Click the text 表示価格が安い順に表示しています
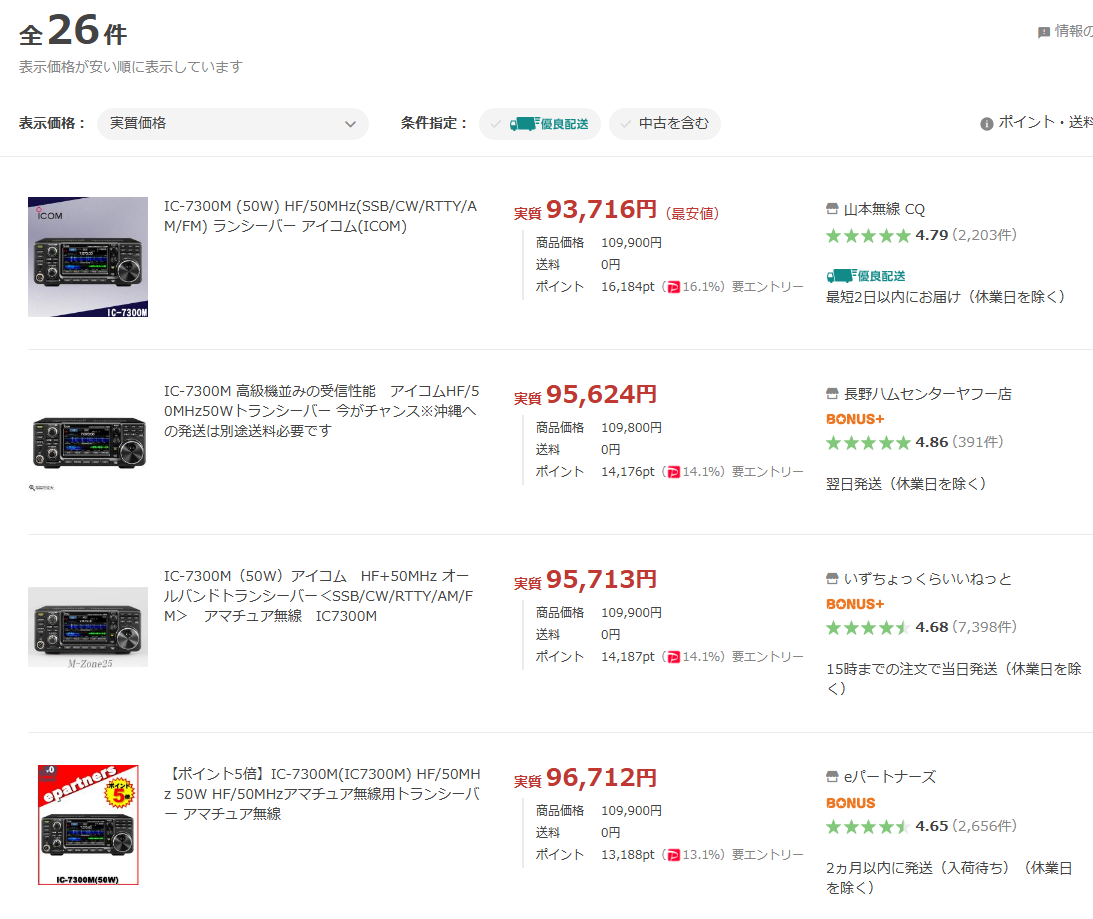 [131, 67]
